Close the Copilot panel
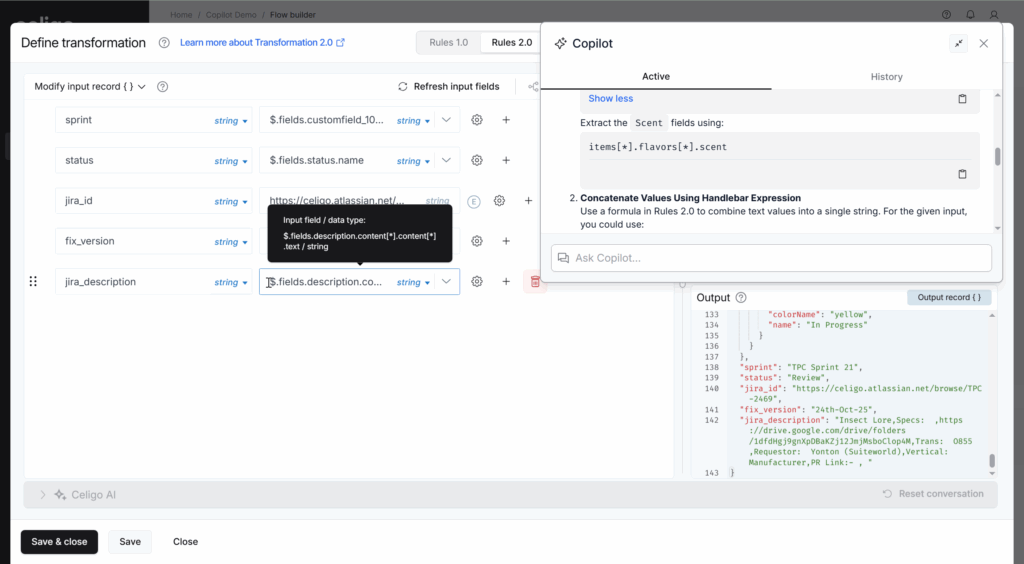The height and width of the screenshot is (564, 1024). coord(984,43)
